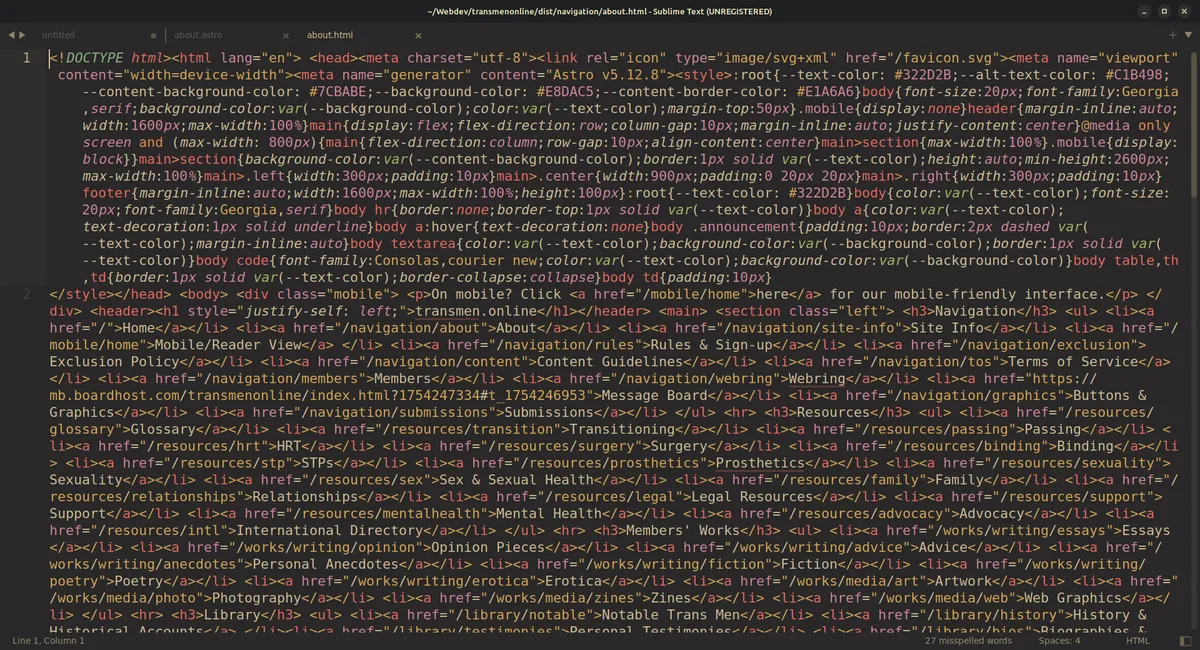
Task: Click the "Terms of Service" text
Action: [x=1072, y=362]
